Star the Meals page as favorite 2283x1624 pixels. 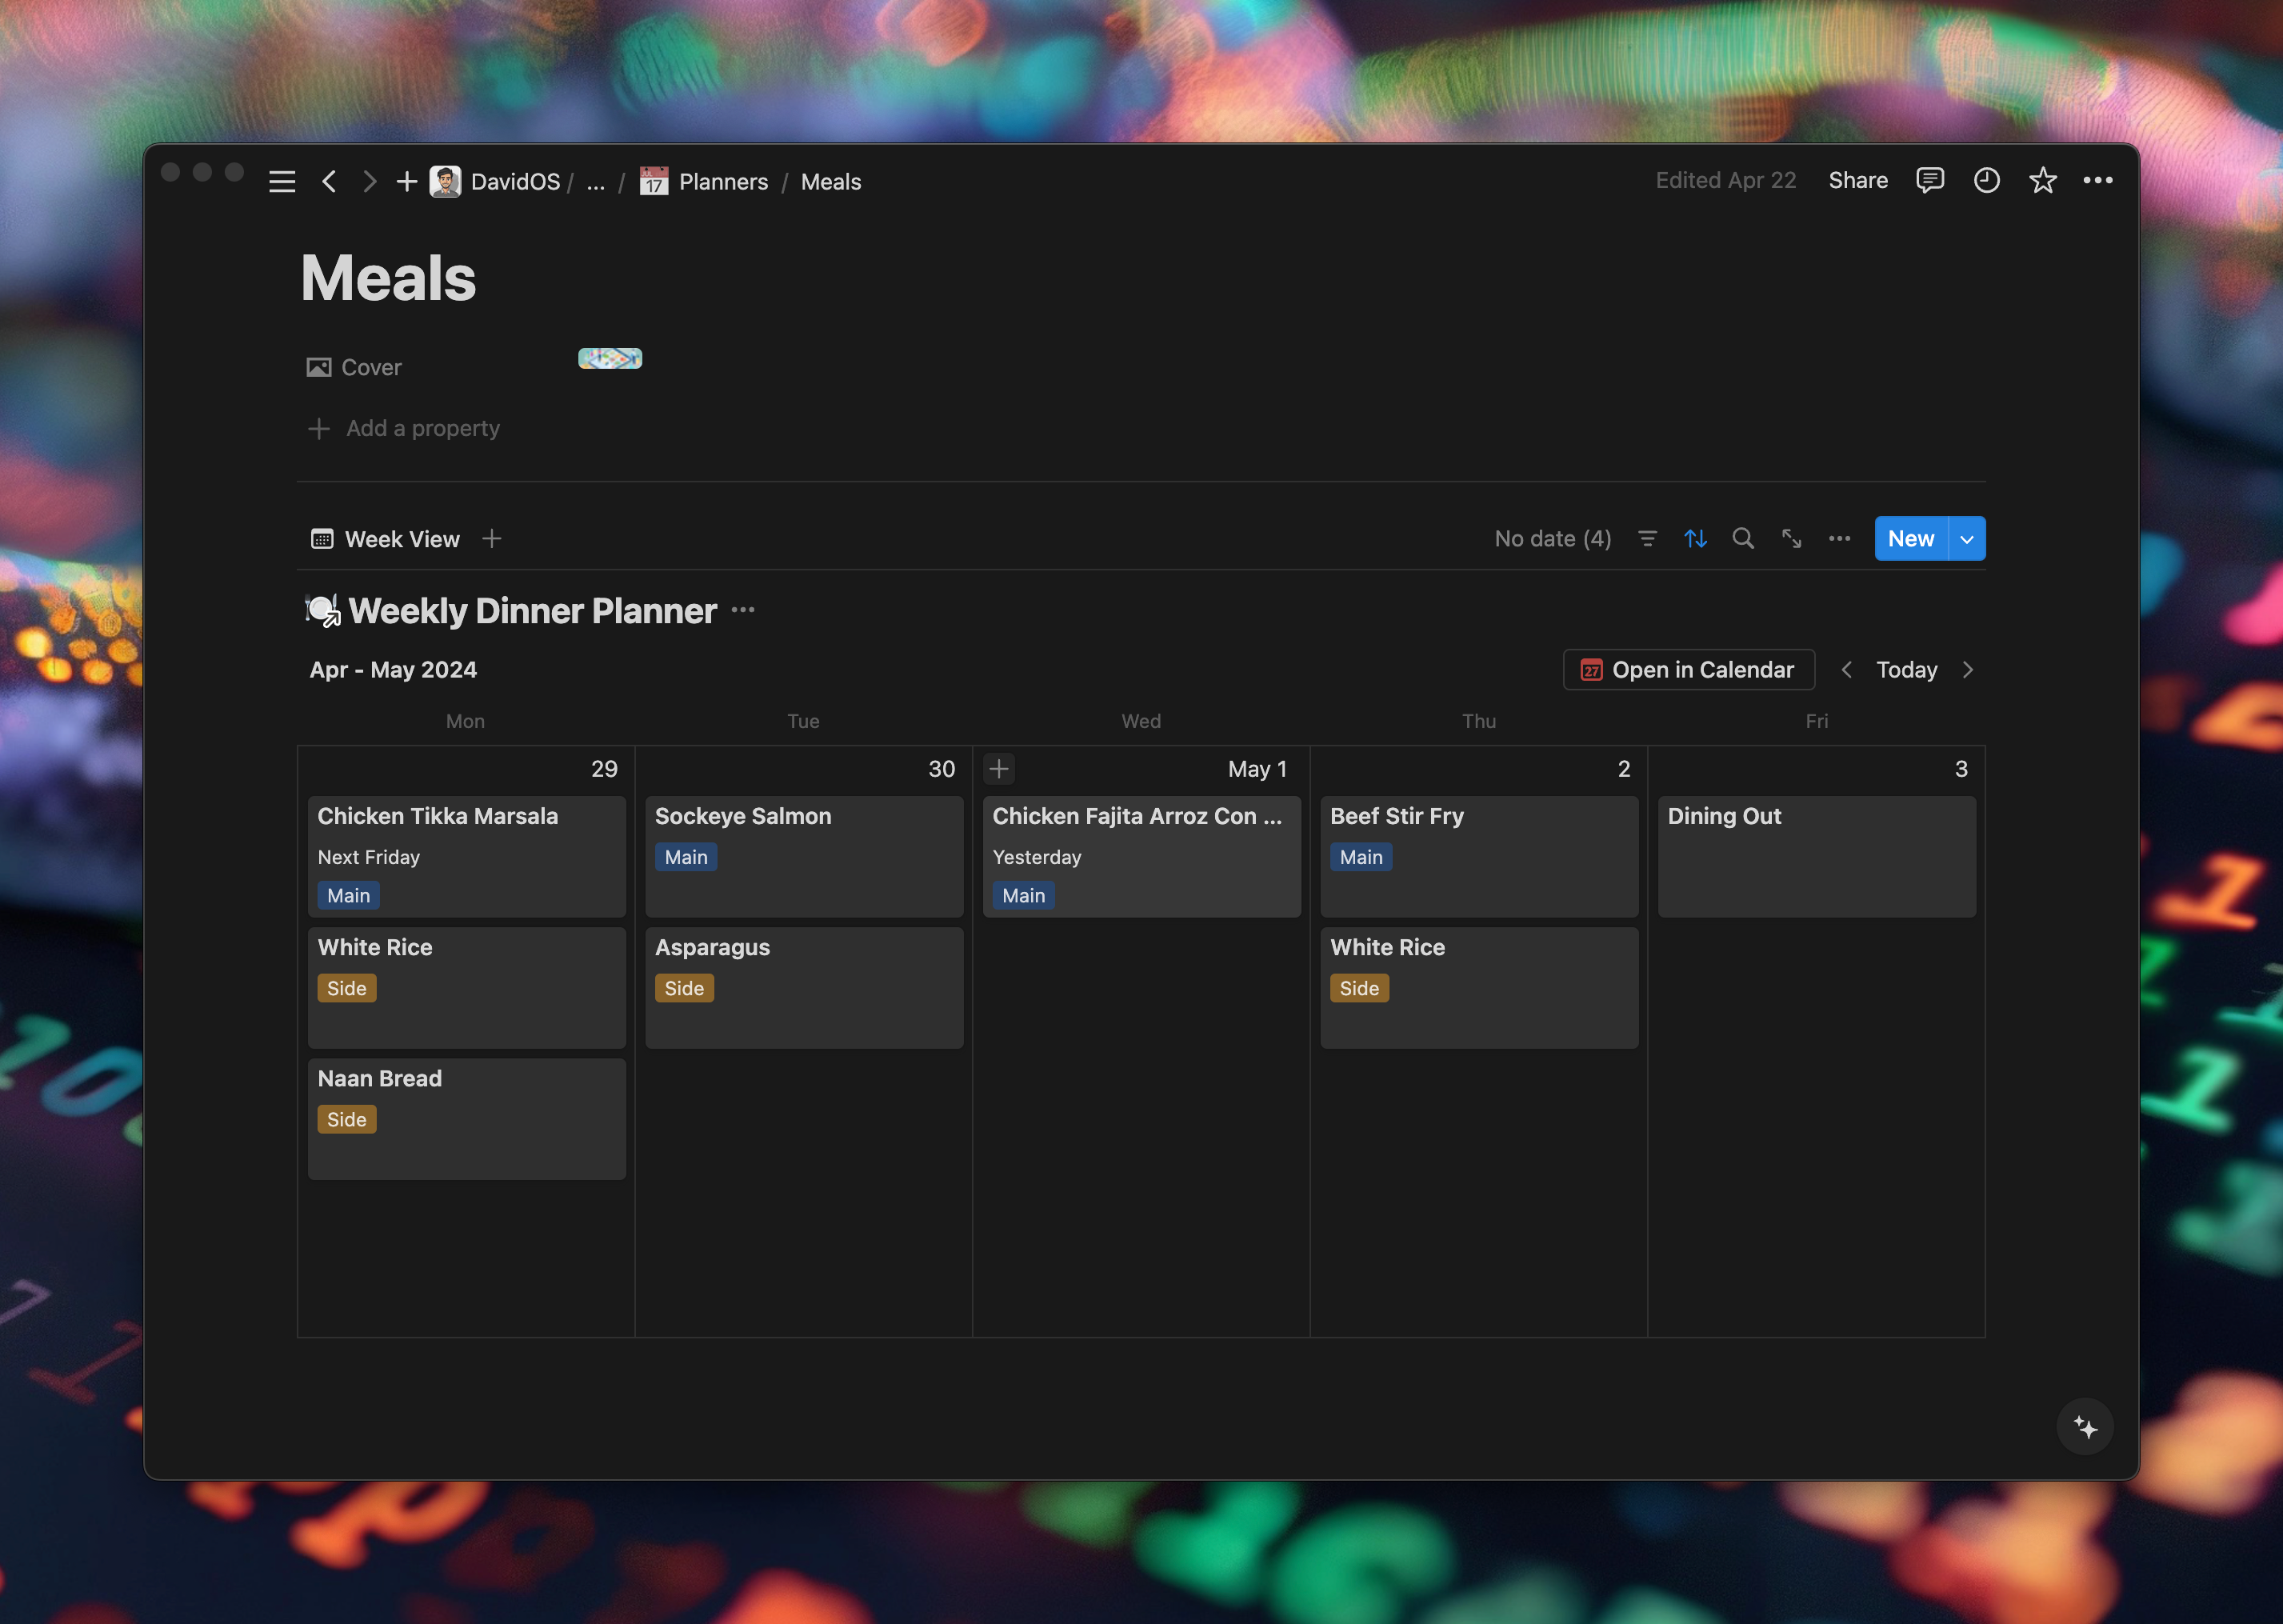2042,181
